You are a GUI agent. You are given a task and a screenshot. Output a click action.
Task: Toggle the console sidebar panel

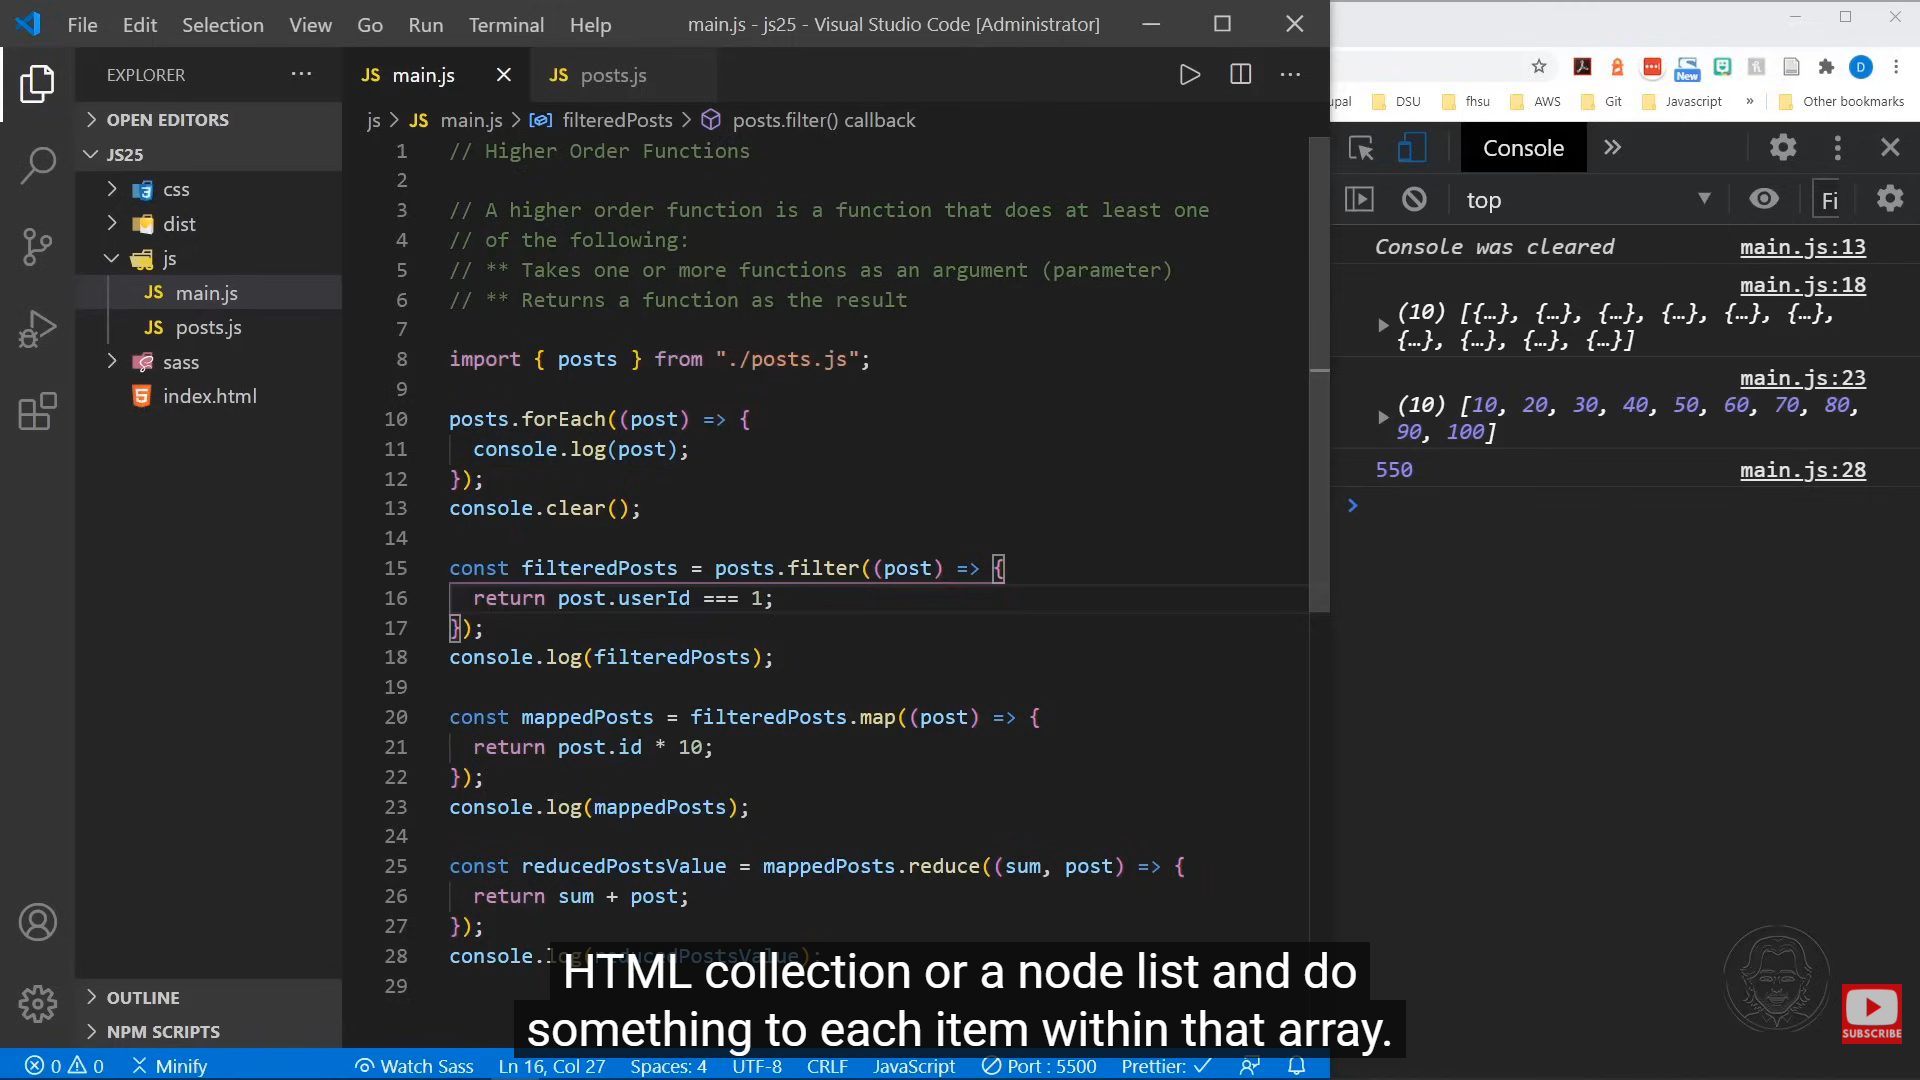[1360, 199]
